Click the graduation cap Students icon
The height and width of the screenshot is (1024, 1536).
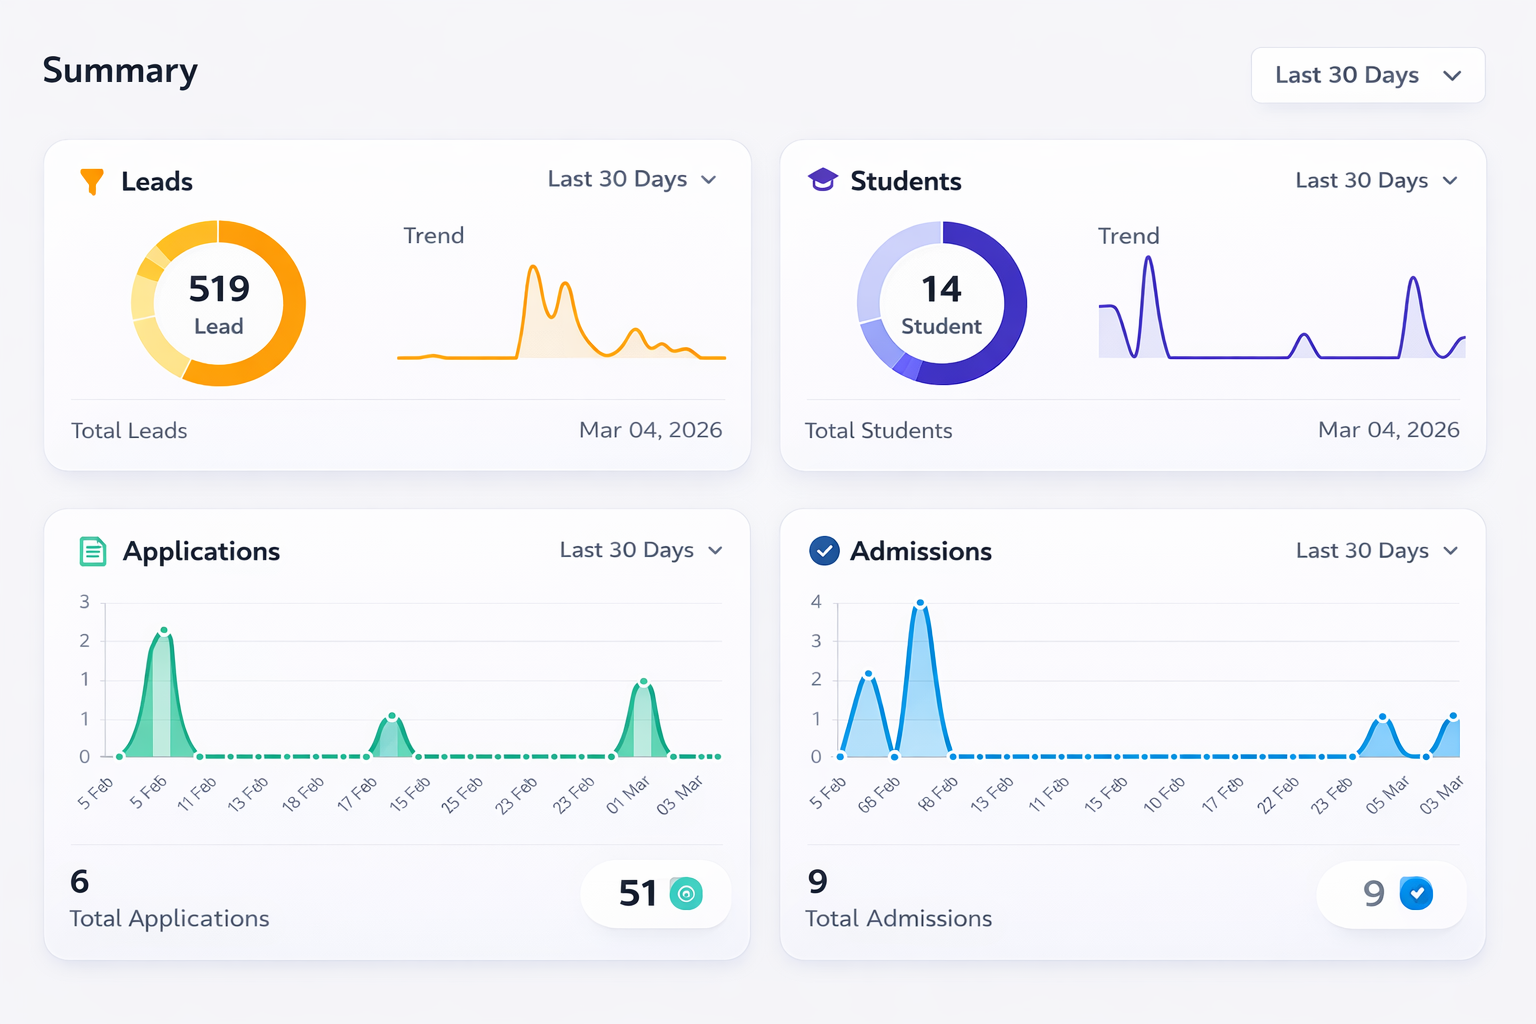click(x=822, y=180)
